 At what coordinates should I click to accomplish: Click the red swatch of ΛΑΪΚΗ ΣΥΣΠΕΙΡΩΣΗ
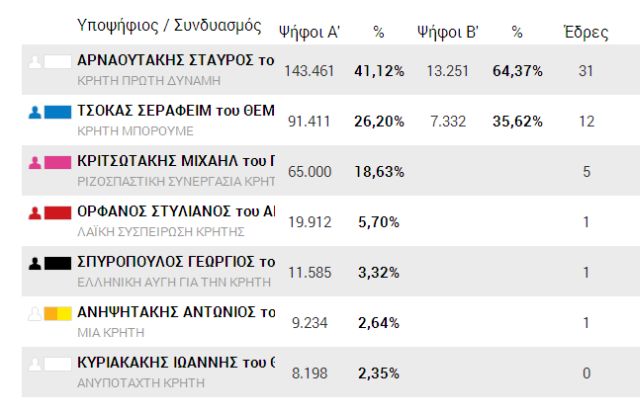(57, 212)
